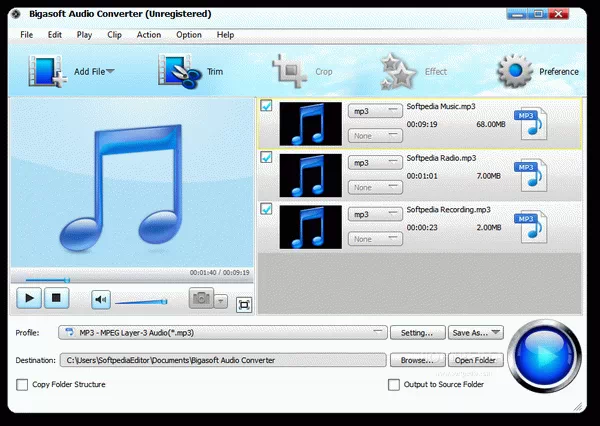Click the window resize grip
This screenshot has width=600, height=426.
[x=580, y=406]
